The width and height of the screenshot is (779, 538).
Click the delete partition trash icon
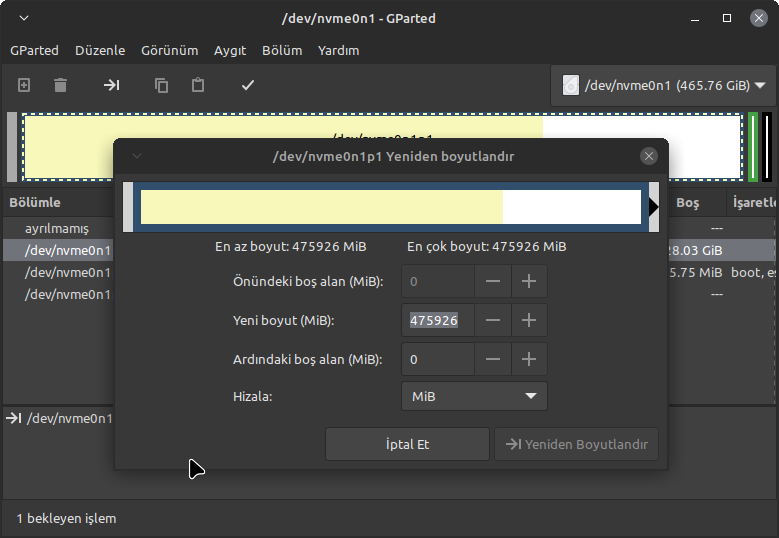[x=61, y=85]
